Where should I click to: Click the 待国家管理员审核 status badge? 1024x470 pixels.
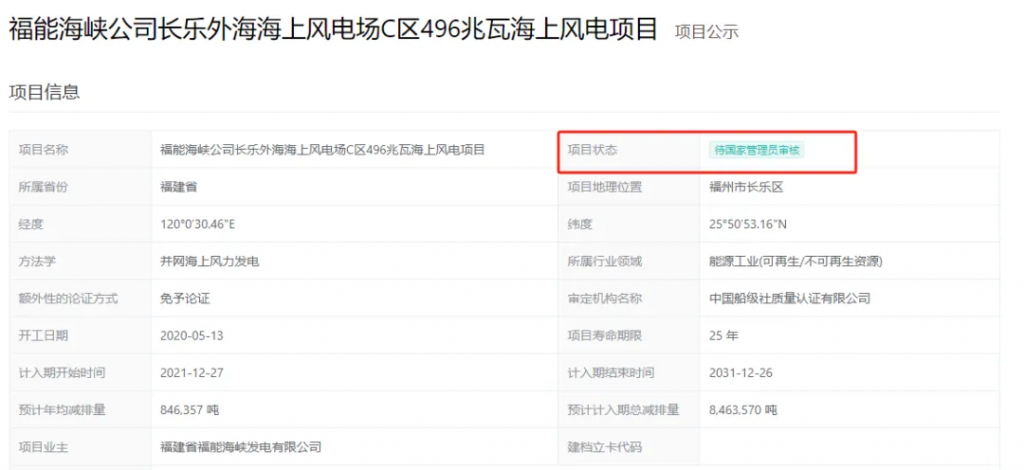click(x=757, y=150)
